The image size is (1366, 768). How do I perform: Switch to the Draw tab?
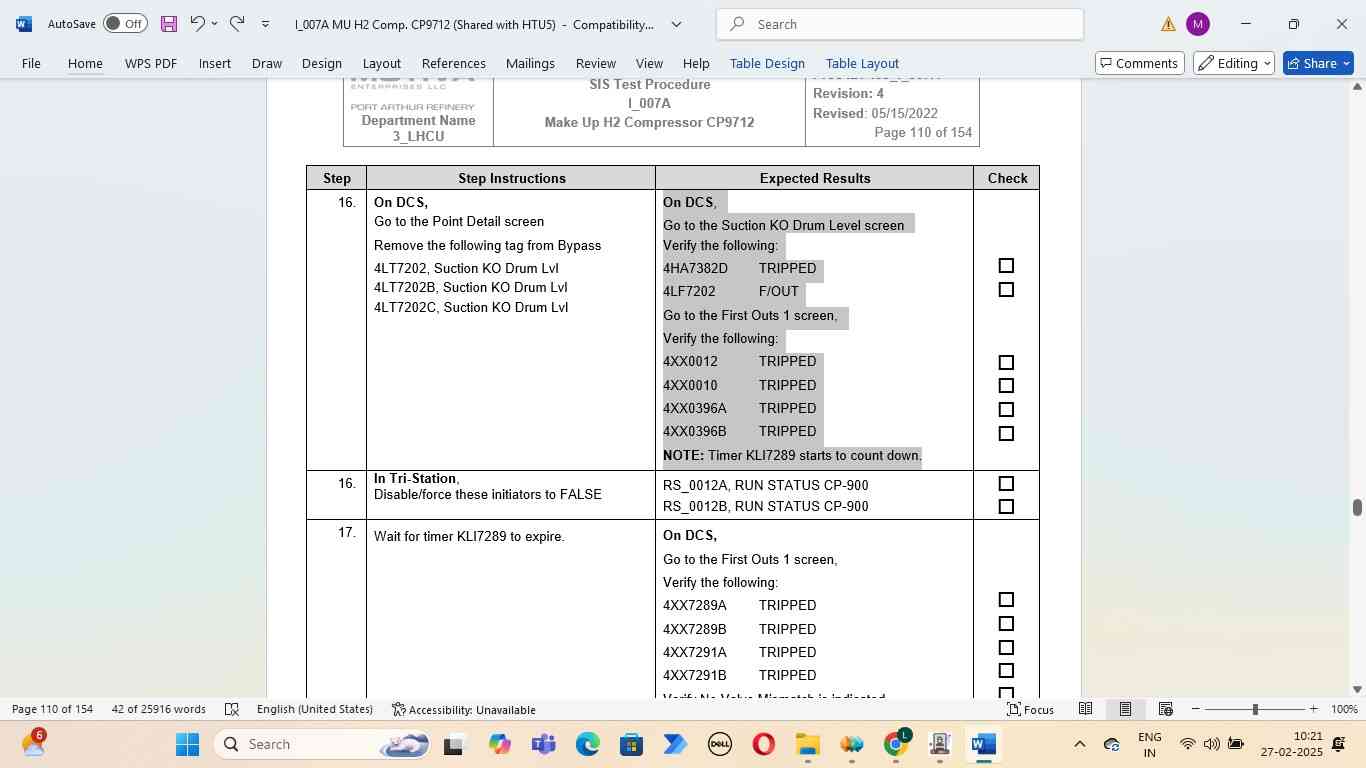click(266, 63)
